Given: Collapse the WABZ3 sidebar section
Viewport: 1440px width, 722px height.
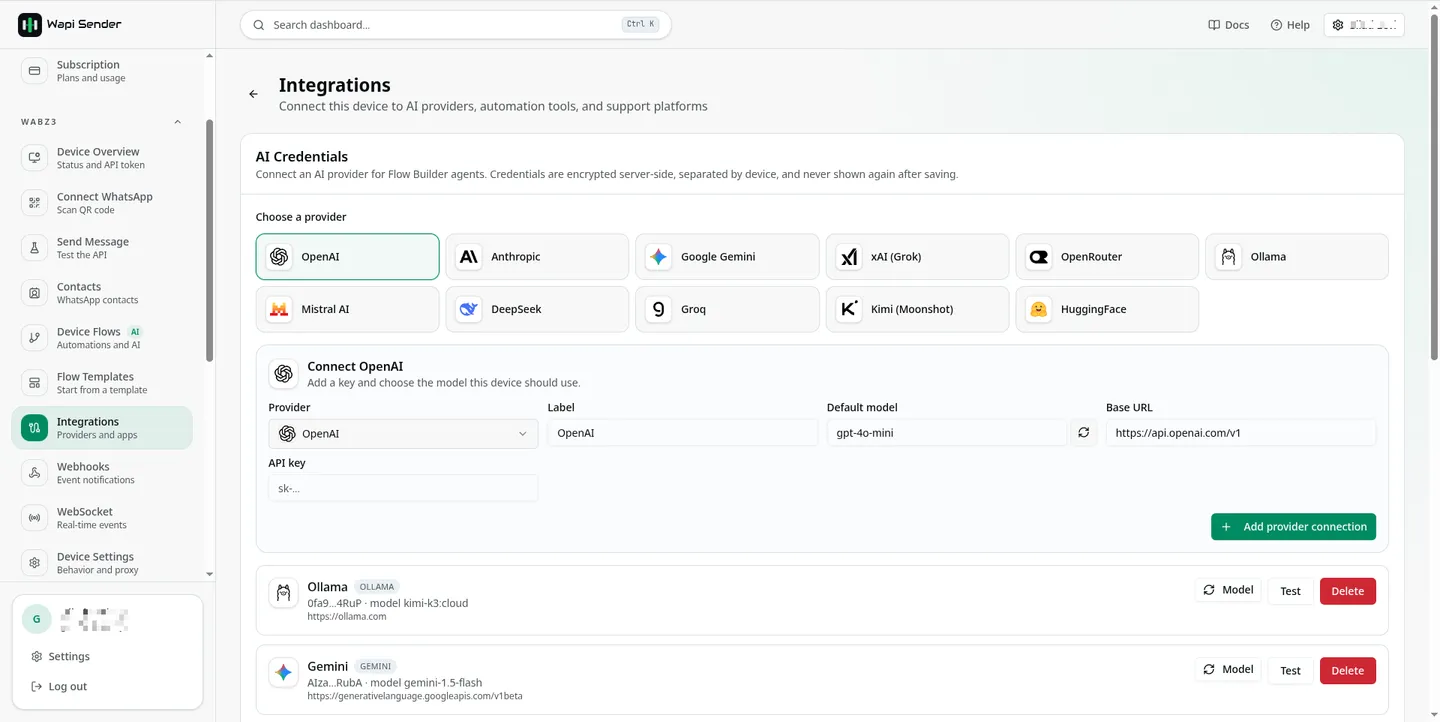Looking at the screenshot, I should point(178,122).
